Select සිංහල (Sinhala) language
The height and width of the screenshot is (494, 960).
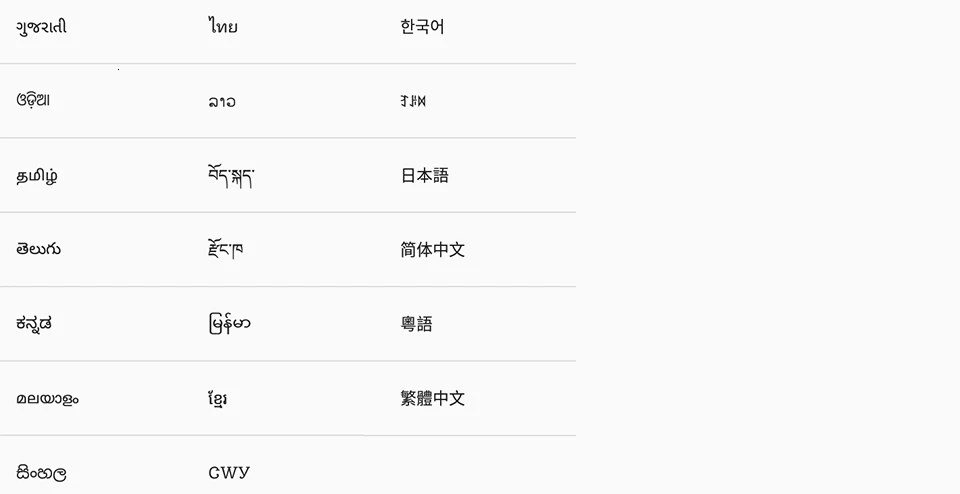click(42, 473)
